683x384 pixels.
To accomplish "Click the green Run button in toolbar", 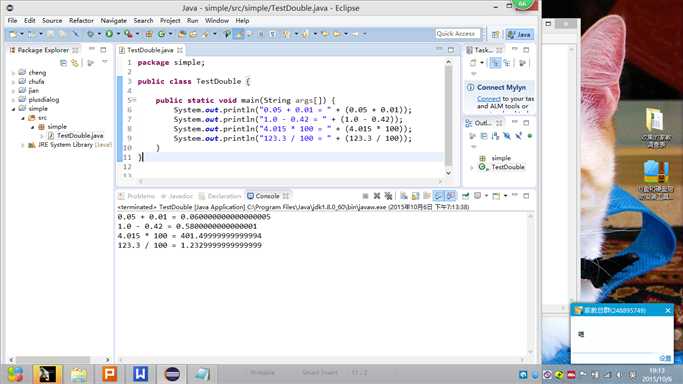I will tap(108, 34).
